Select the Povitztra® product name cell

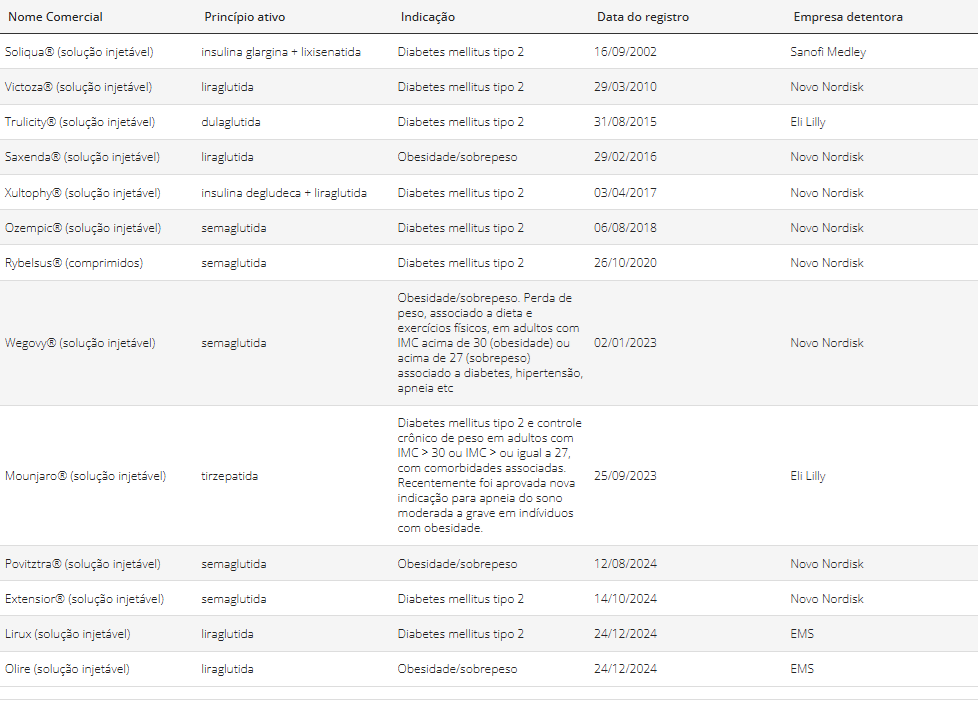(84, 564)
